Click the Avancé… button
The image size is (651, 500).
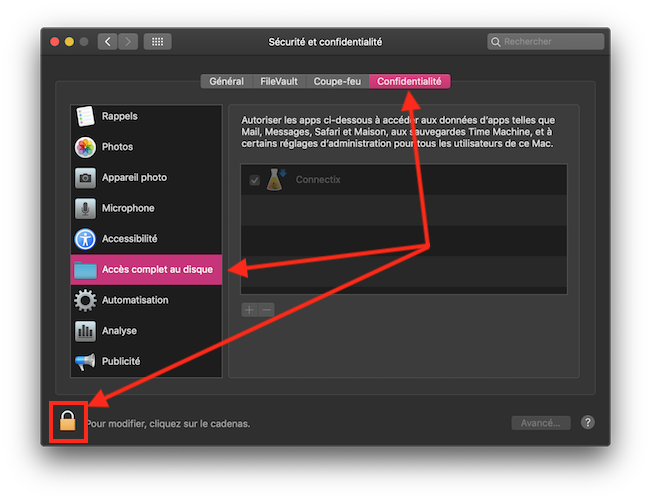click(x=541, y=423)
